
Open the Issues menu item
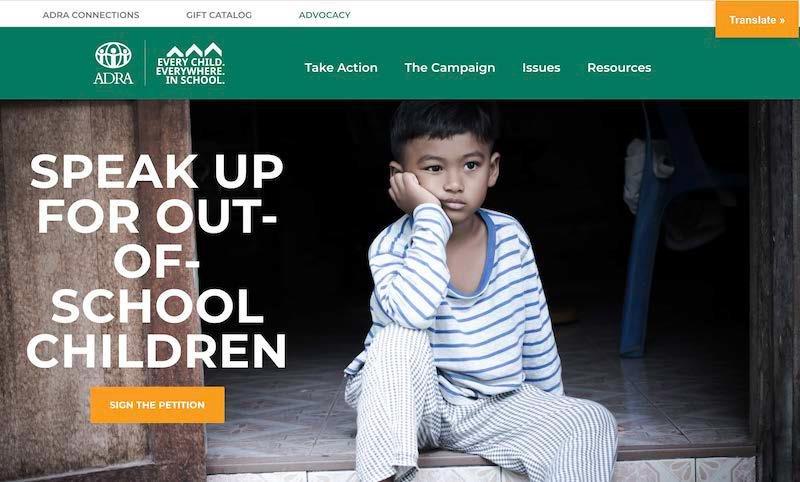[541, 67]
